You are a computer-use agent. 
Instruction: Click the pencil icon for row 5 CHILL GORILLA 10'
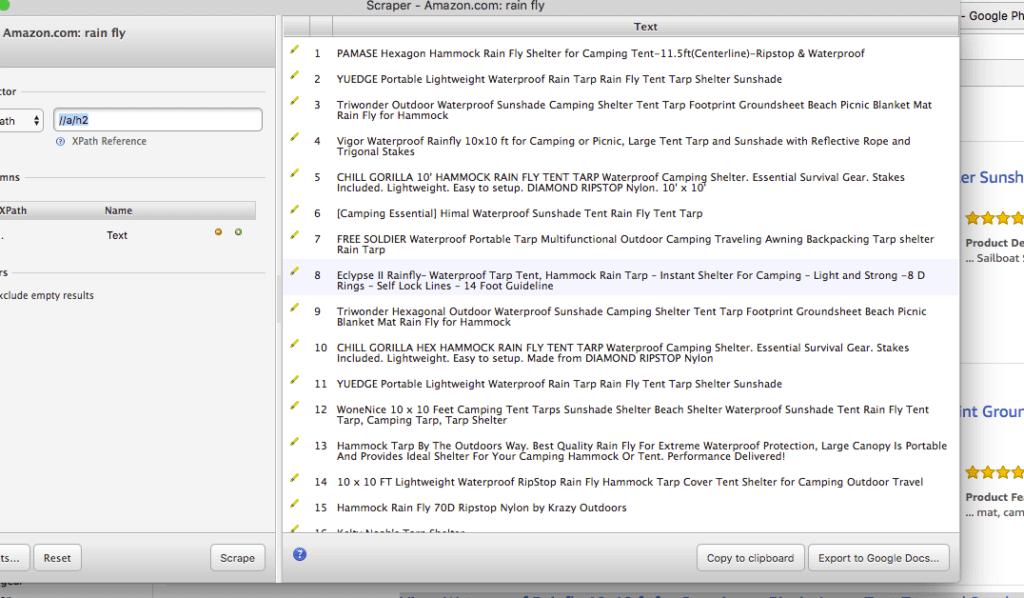pos(295,173)
